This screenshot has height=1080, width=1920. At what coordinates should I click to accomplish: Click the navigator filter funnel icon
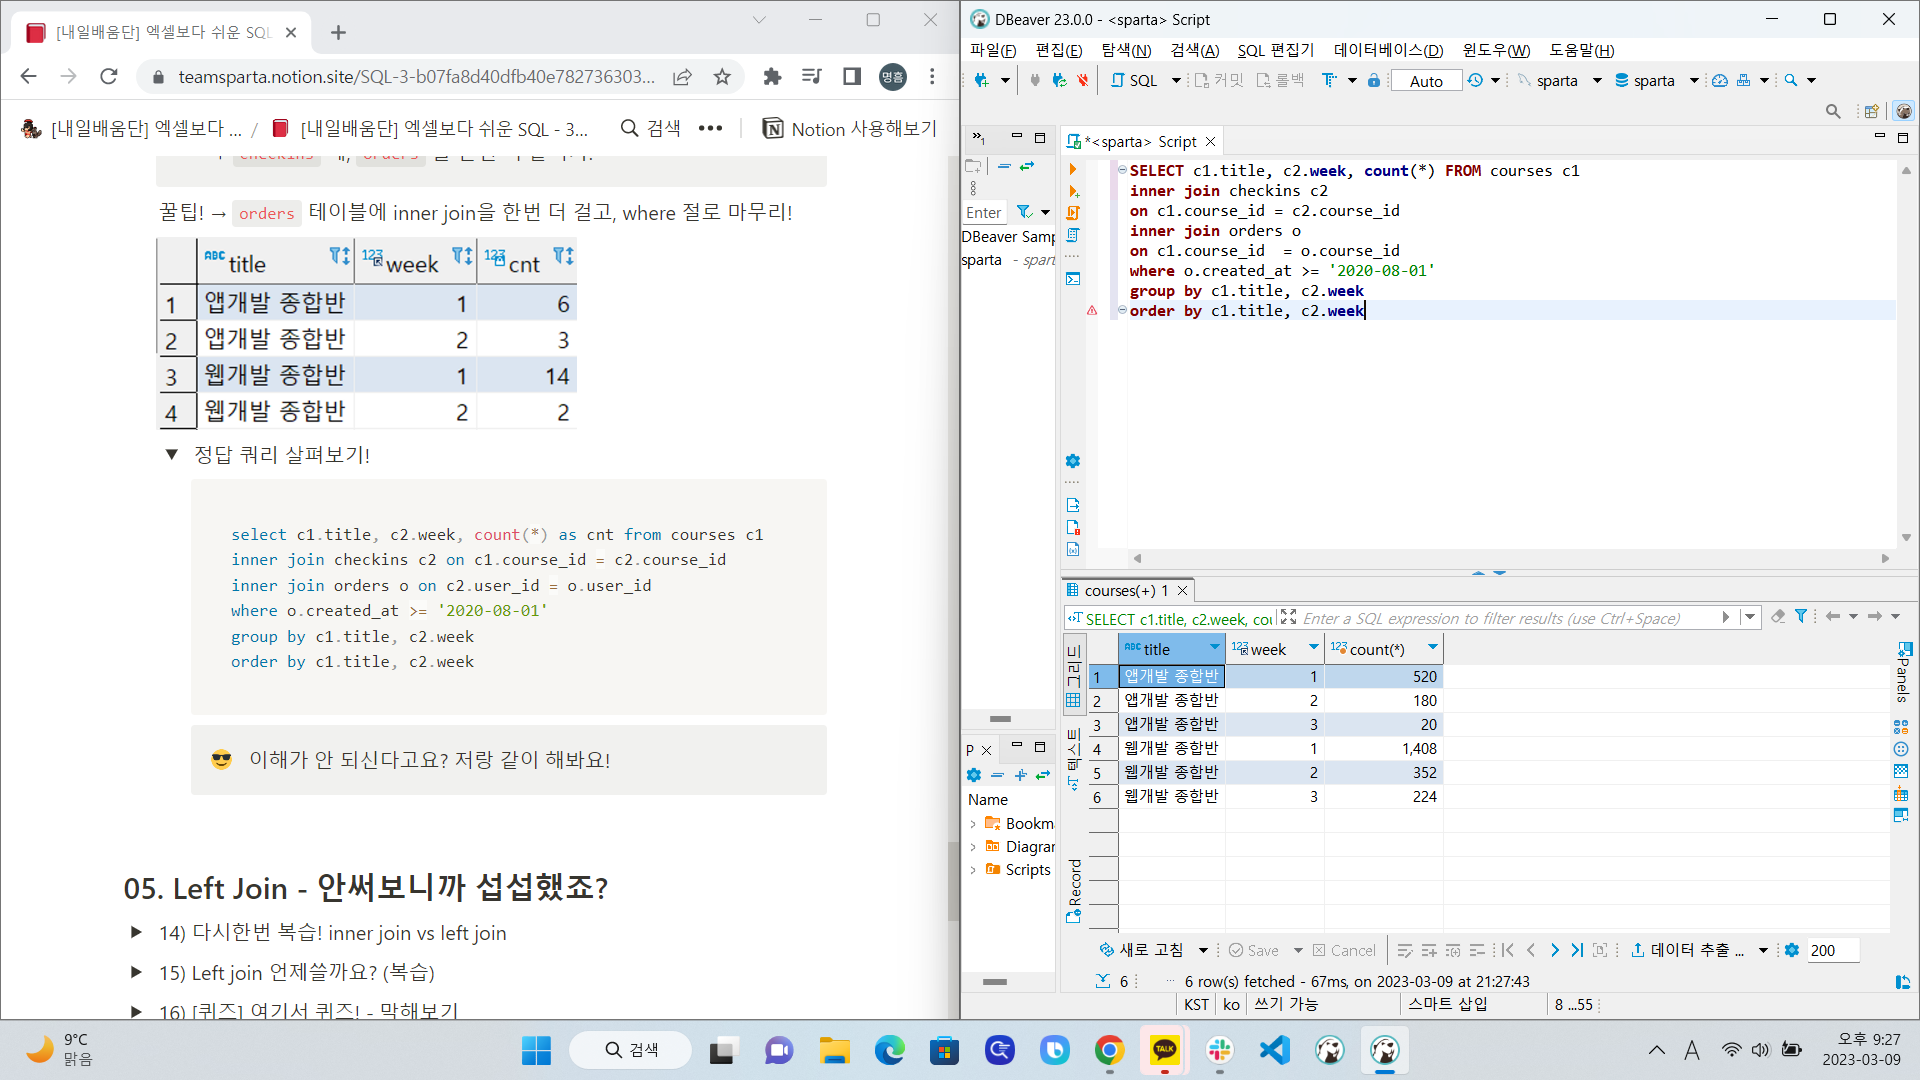coord(1024,212)
